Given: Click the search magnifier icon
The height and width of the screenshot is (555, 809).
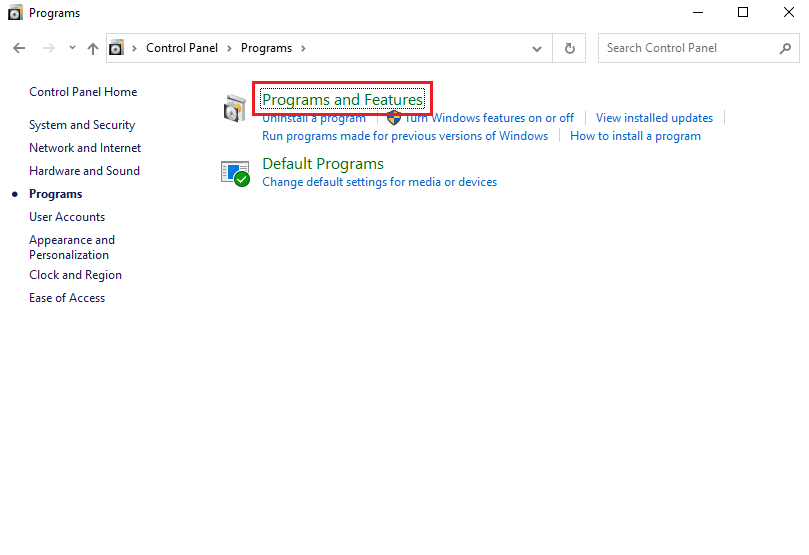Looking at the screenshot, I should click(x=785, y=48).
